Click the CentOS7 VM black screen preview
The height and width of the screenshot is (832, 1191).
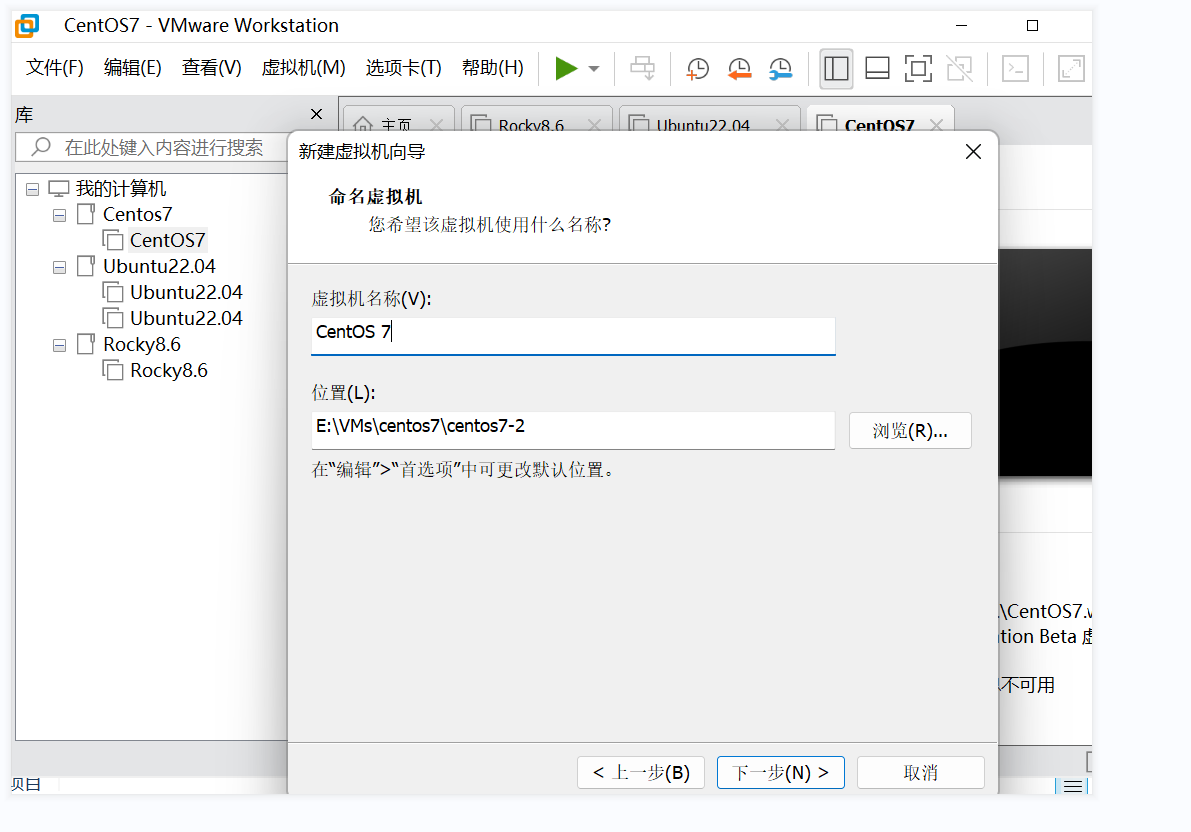[1045, 363]
